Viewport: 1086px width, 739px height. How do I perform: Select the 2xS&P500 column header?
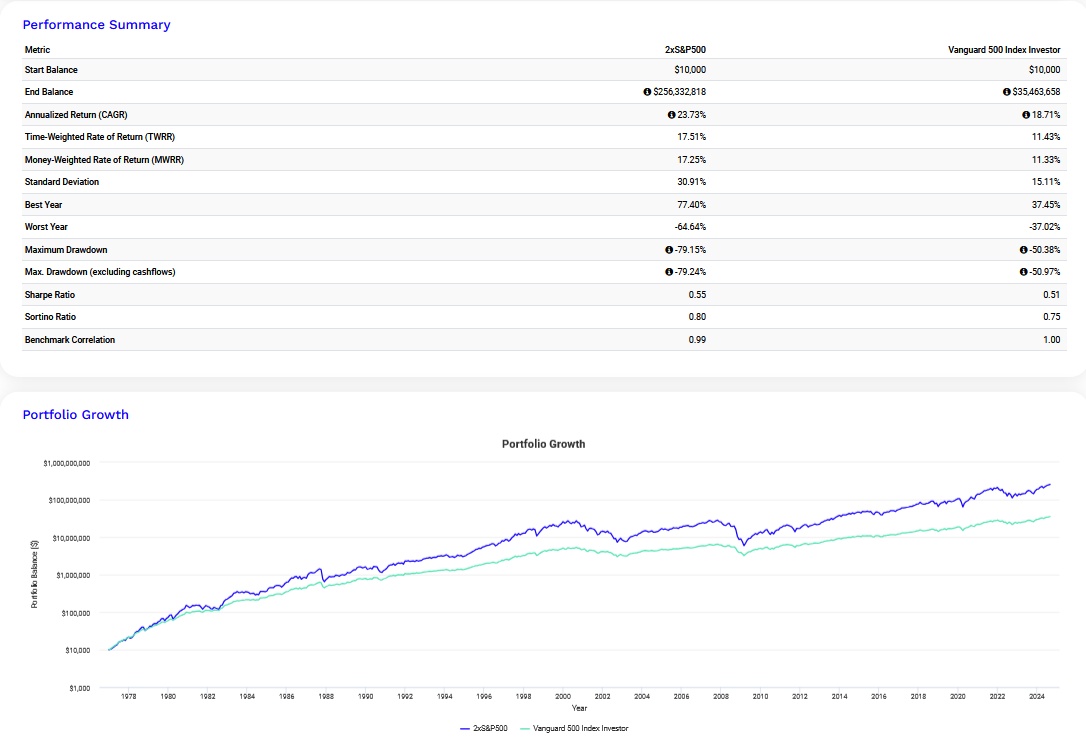(x=687, y=49)
